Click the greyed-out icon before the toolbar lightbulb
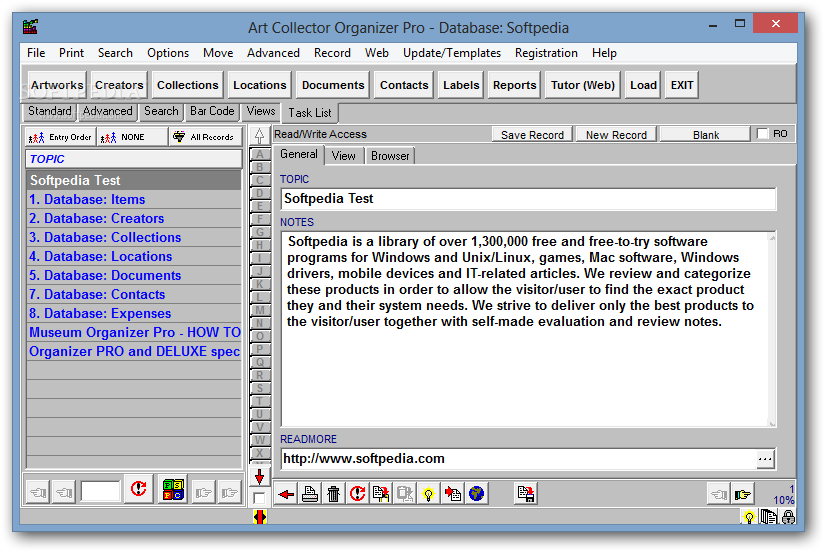The height and width of the screenshot is (552, 825). tap(405, 494)
